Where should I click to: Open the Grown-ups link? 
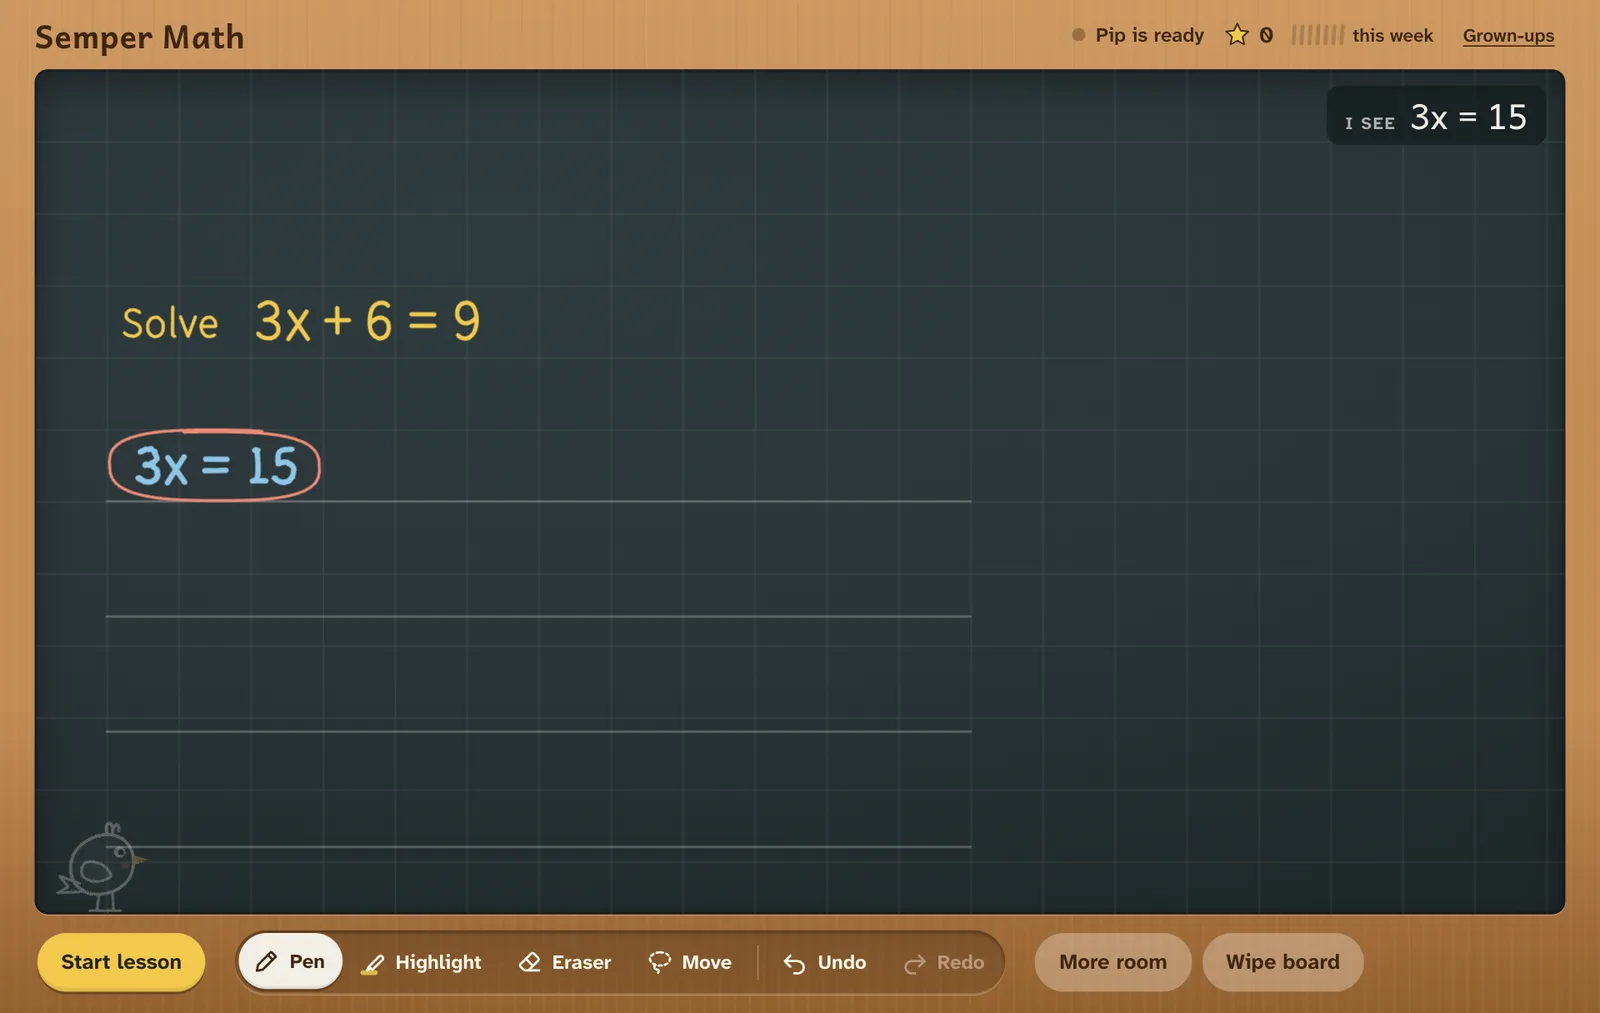(1508, 36)
